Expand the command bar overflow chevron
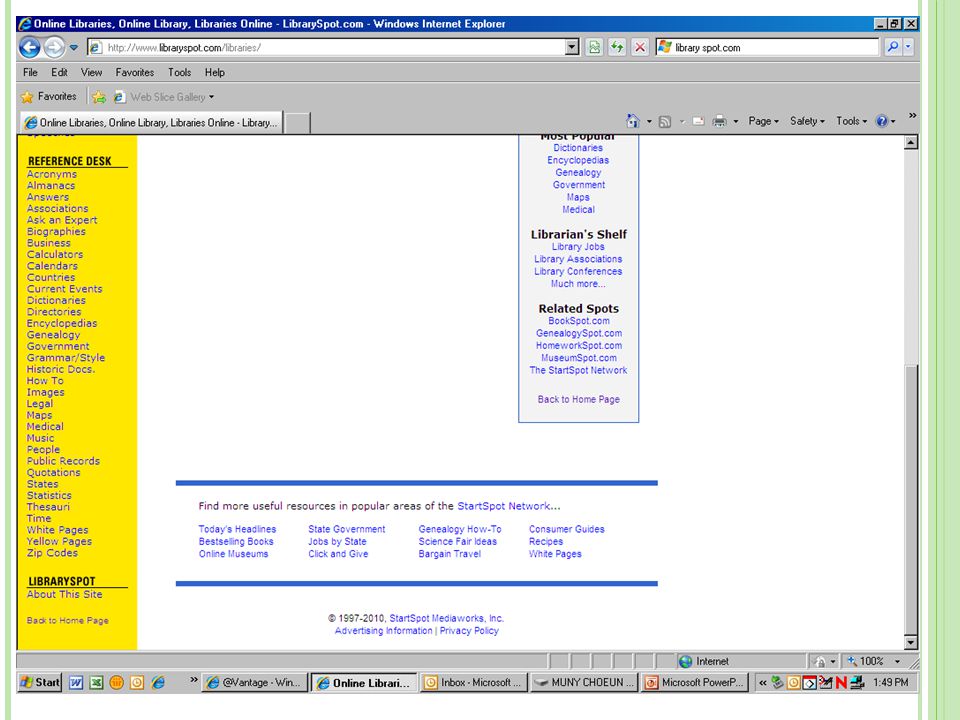The image size is (960, 720). (912, 116)
